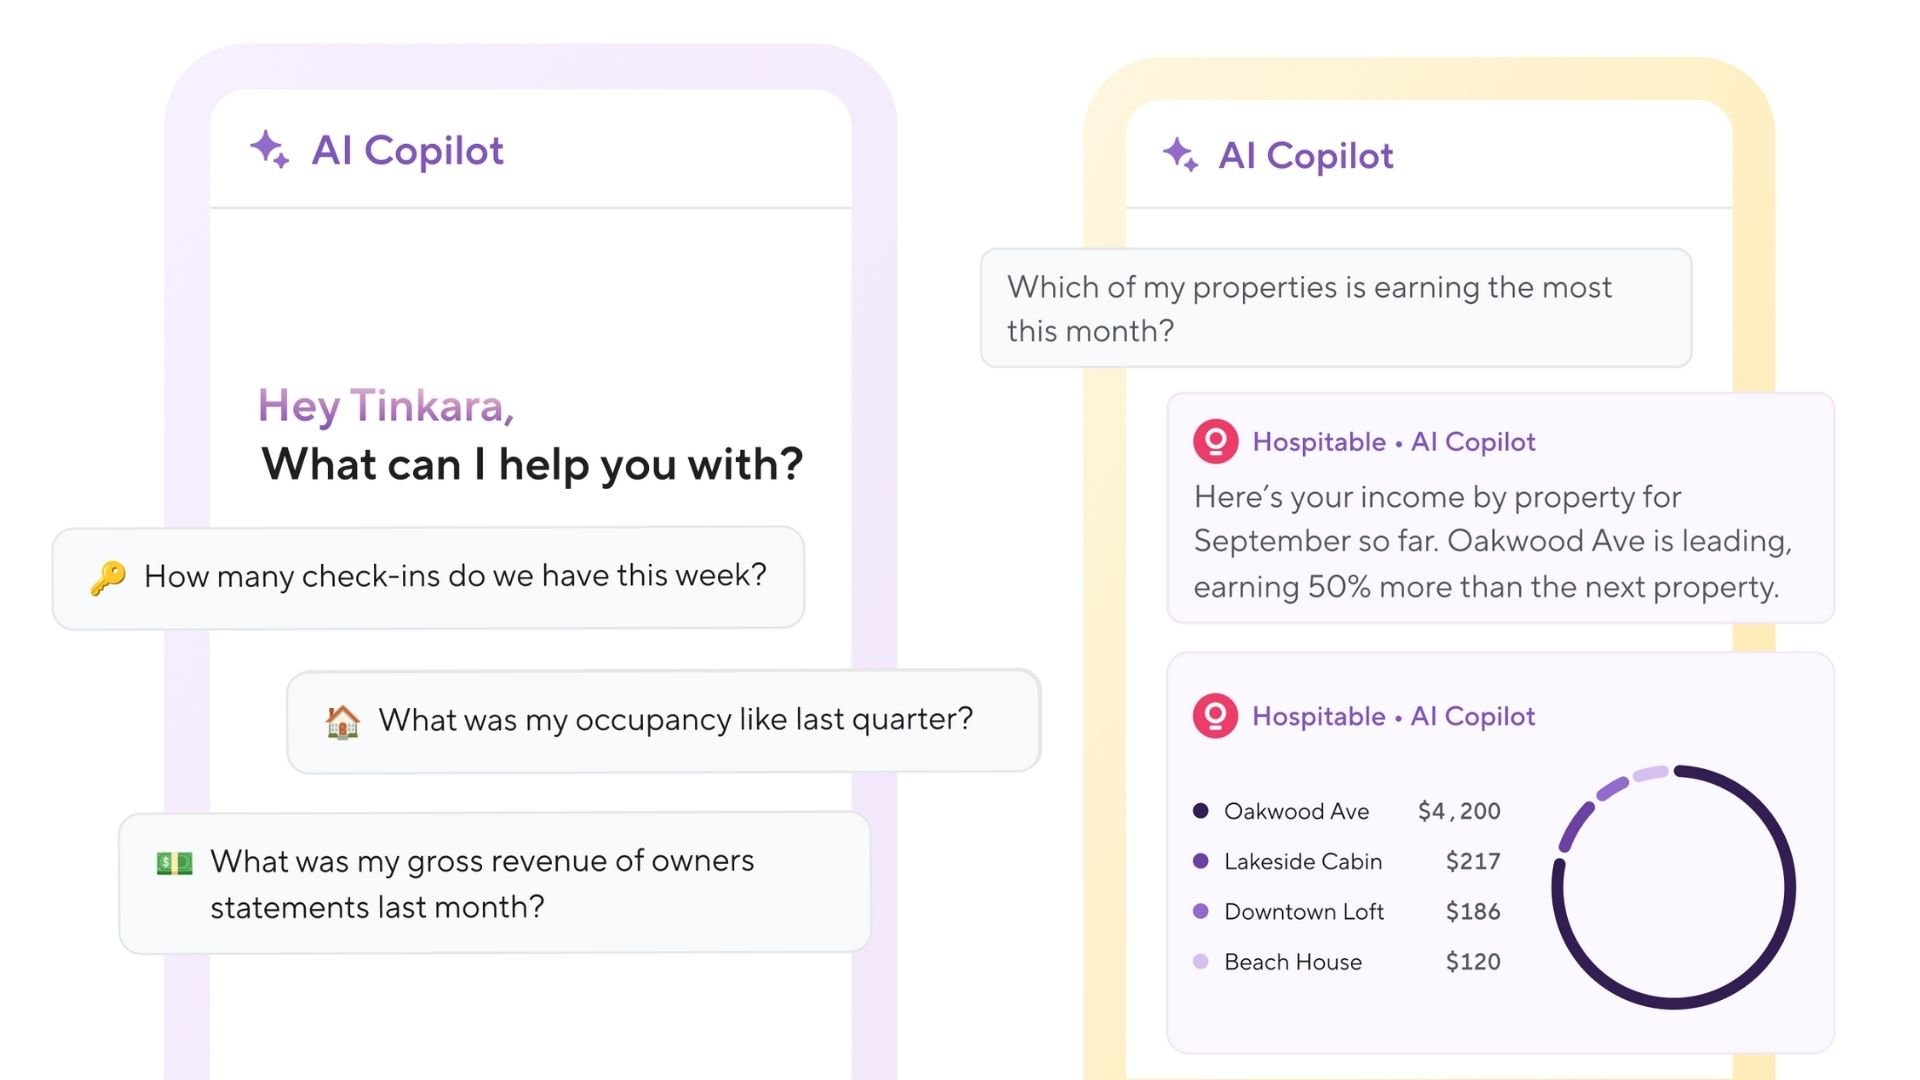Select the check-ins this week suggestion
1920x1080 pixels.
click(455, 577)
